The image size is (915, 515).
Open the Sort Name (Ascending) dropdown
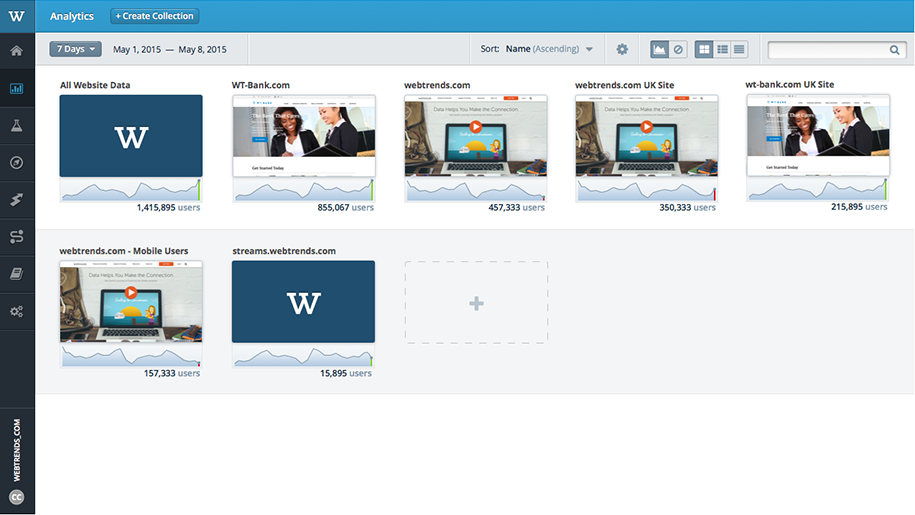point(536,49)
